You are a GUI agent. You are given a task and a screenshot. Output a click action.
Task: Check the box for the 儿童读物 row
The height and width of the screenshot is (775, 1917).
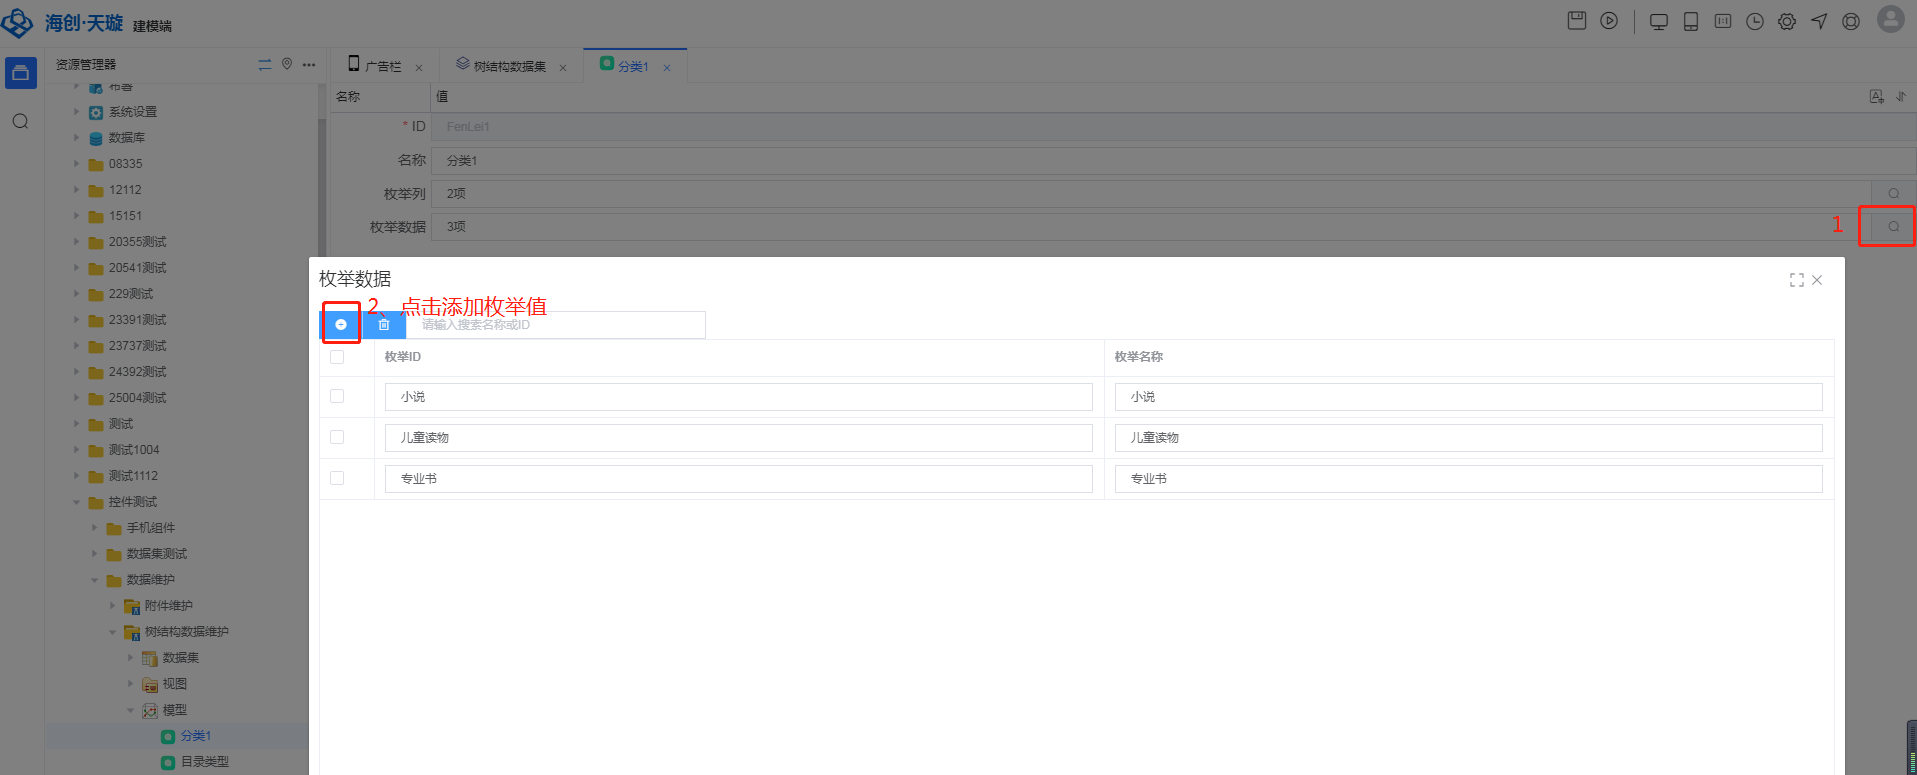click(337, 438)
